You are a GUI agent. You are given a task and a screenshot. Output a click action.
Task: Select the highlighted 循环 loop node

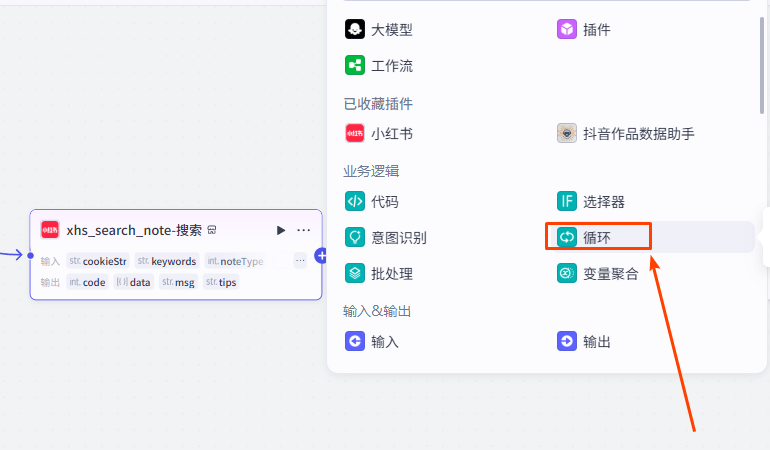tap(598, 237)
